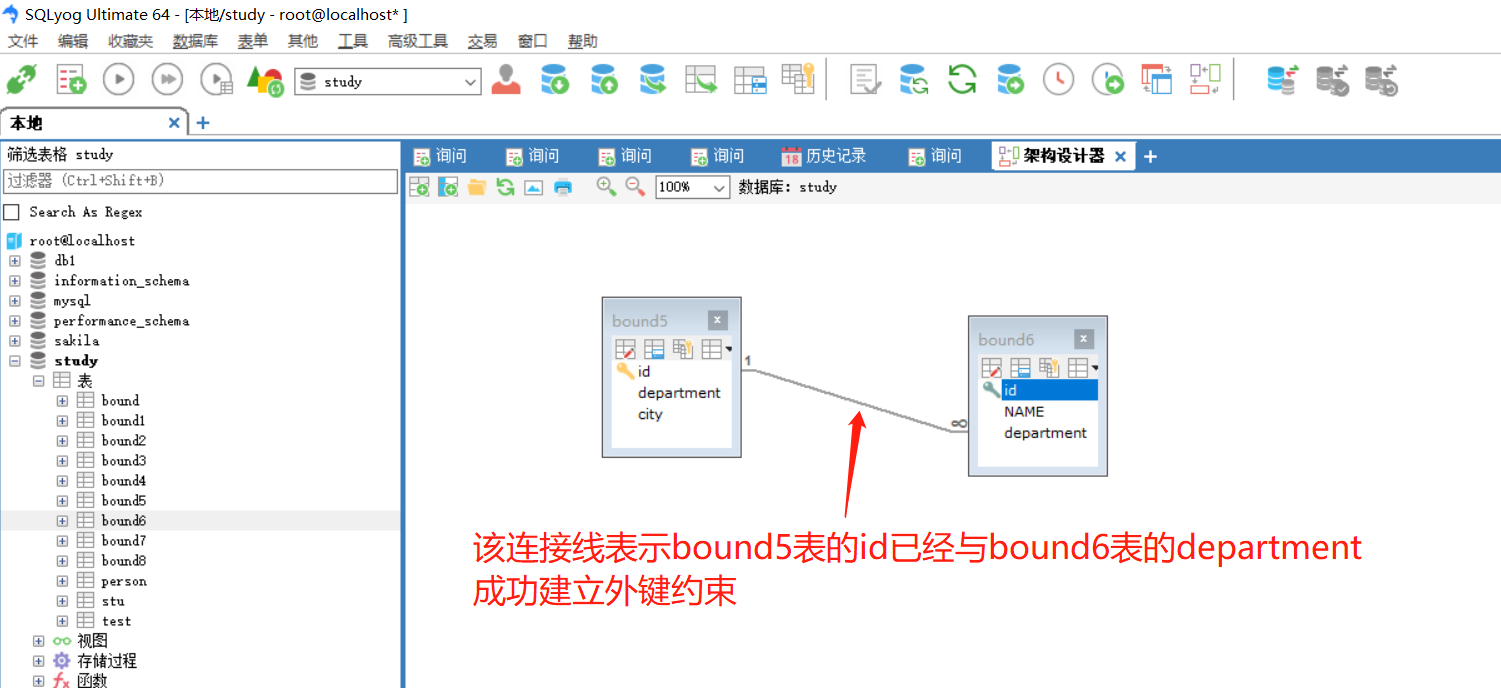This screenshot has width=1501, height=688.
Task: Click the blue database with red-green arrows
Action: pos(1282,80)
